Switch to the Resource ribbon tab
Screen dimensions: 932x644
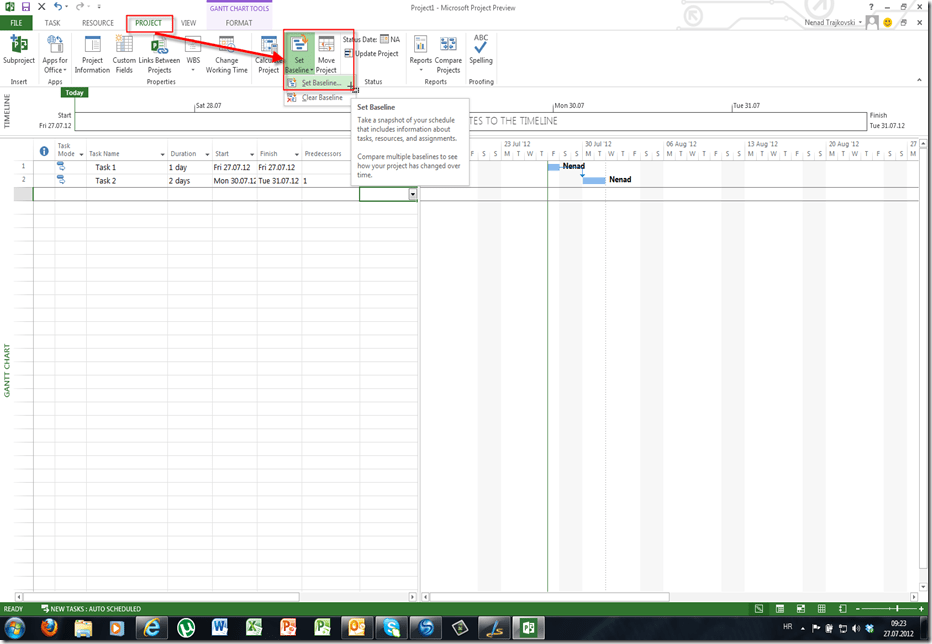point(98,22)
